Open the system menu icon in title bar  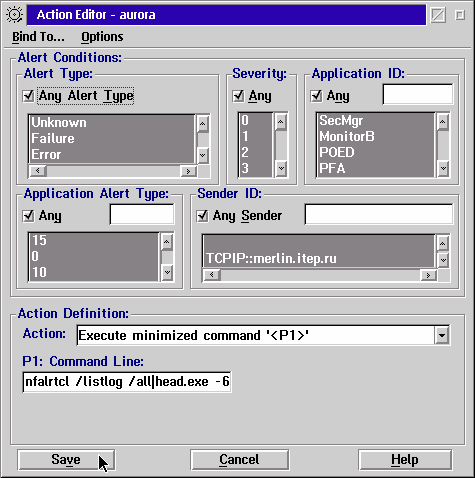click(14, 15)
